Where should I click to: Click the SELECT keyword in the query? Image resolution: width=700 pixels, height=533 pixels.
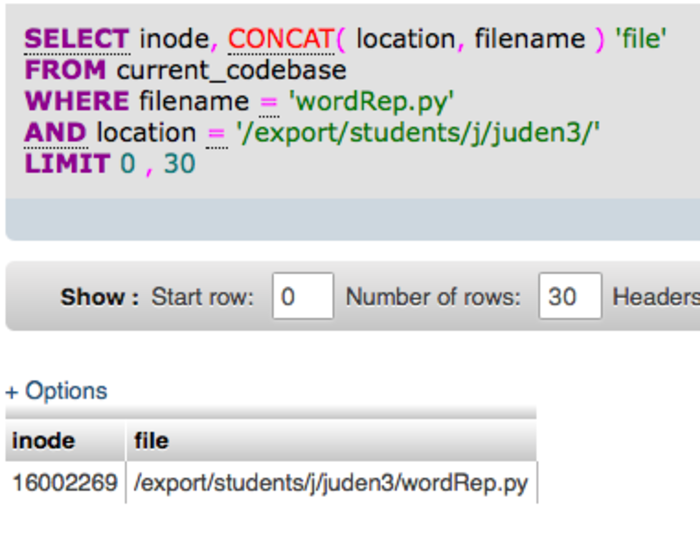click(77, 39)
